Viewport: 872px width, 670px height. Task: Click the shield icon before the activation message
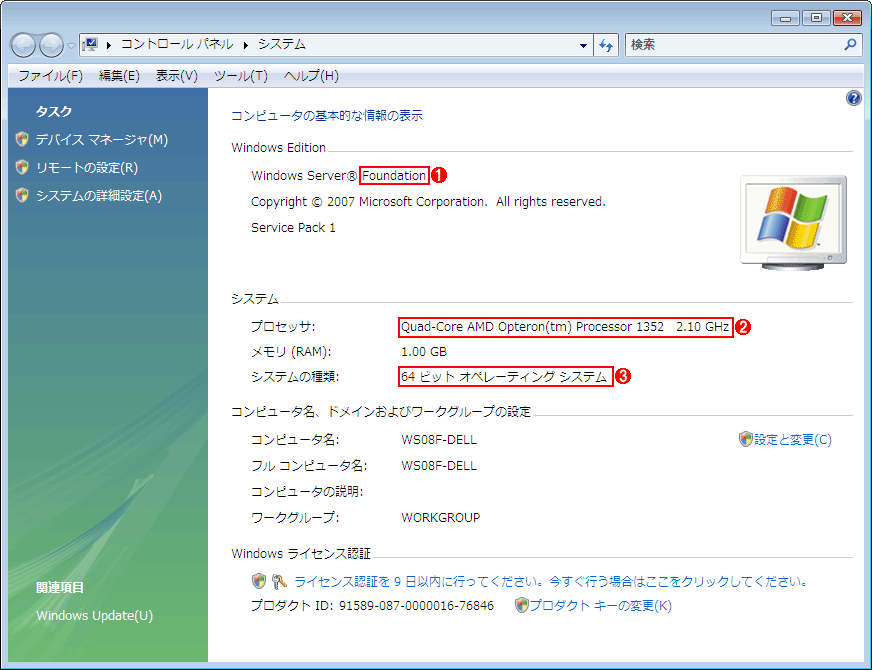pos(259,582)
